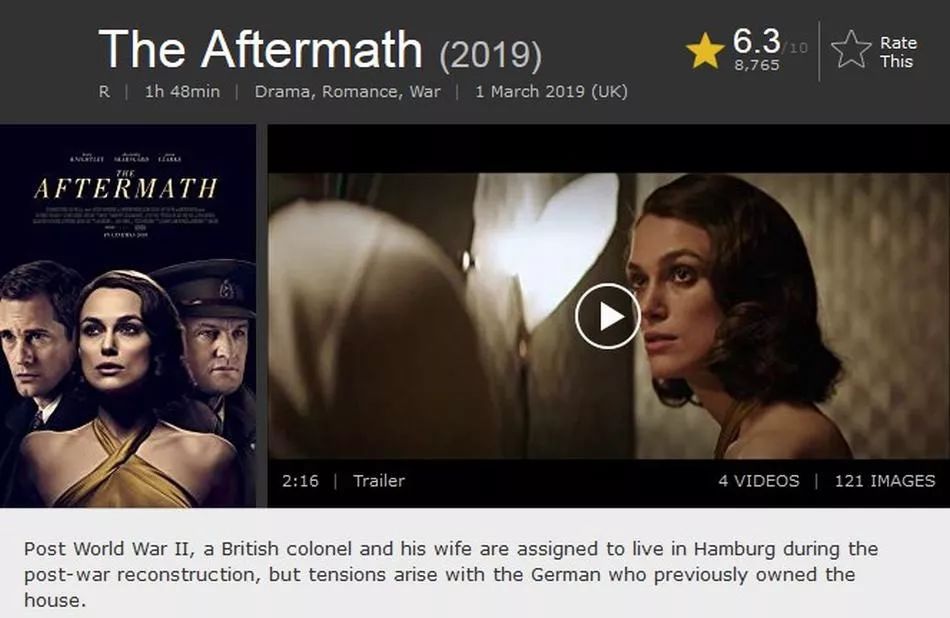Click the Trailer label under the video
The height and width of the screenshot is (618, 950).
(379, 481)
